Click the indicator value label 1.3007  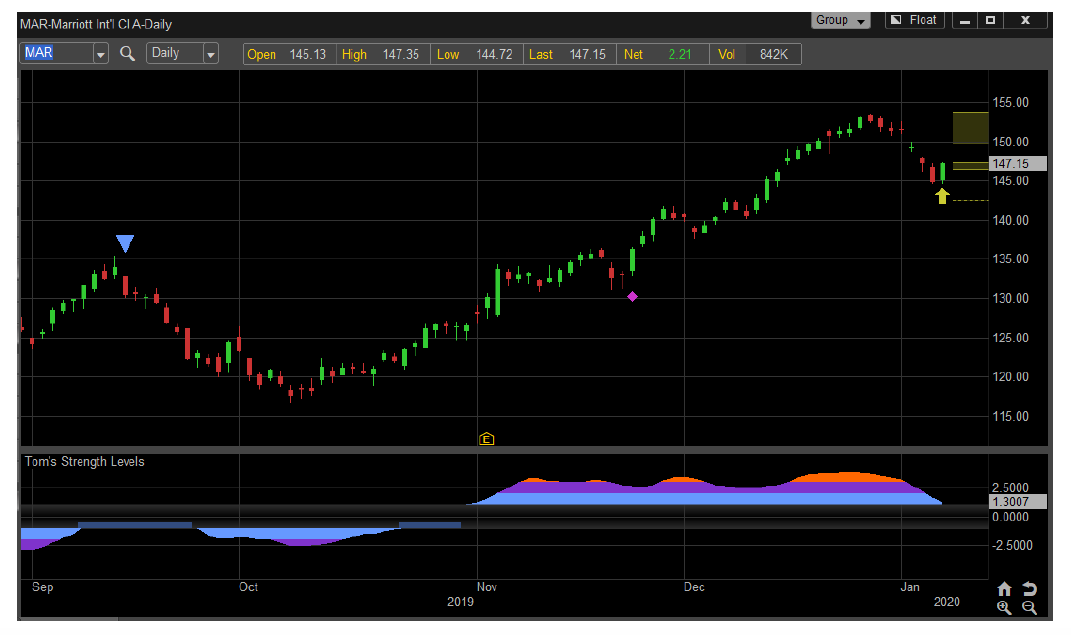click(x=1018, y=502)
